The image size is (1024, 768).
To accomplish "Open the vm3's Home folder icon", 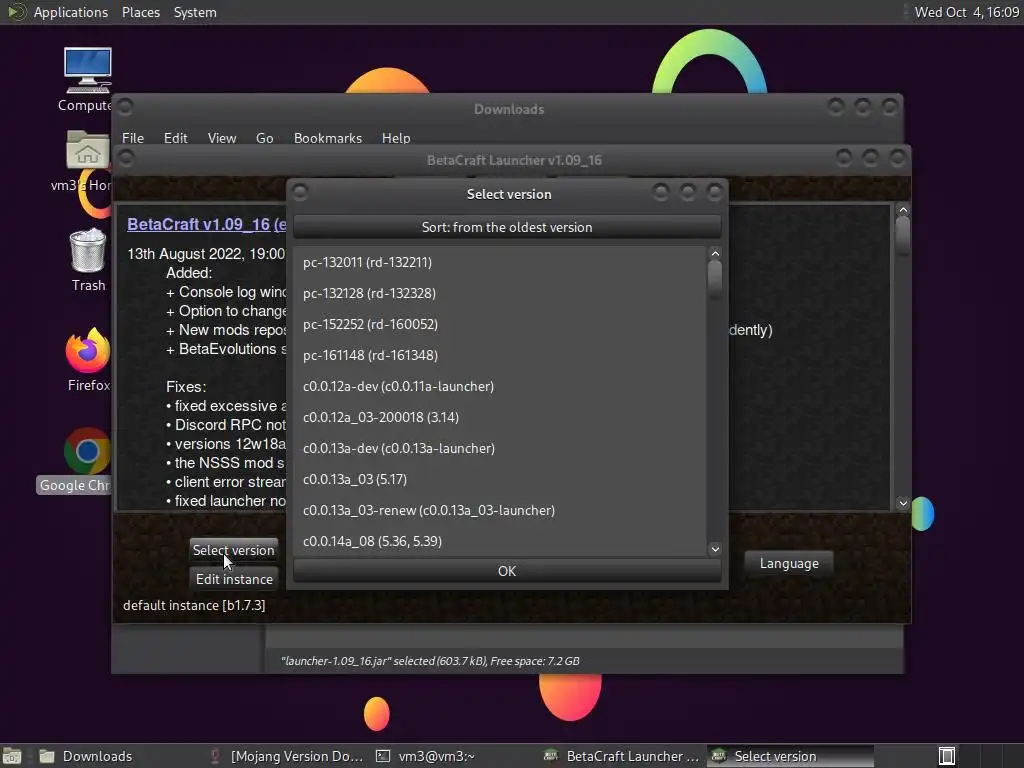I will point(88,150).
